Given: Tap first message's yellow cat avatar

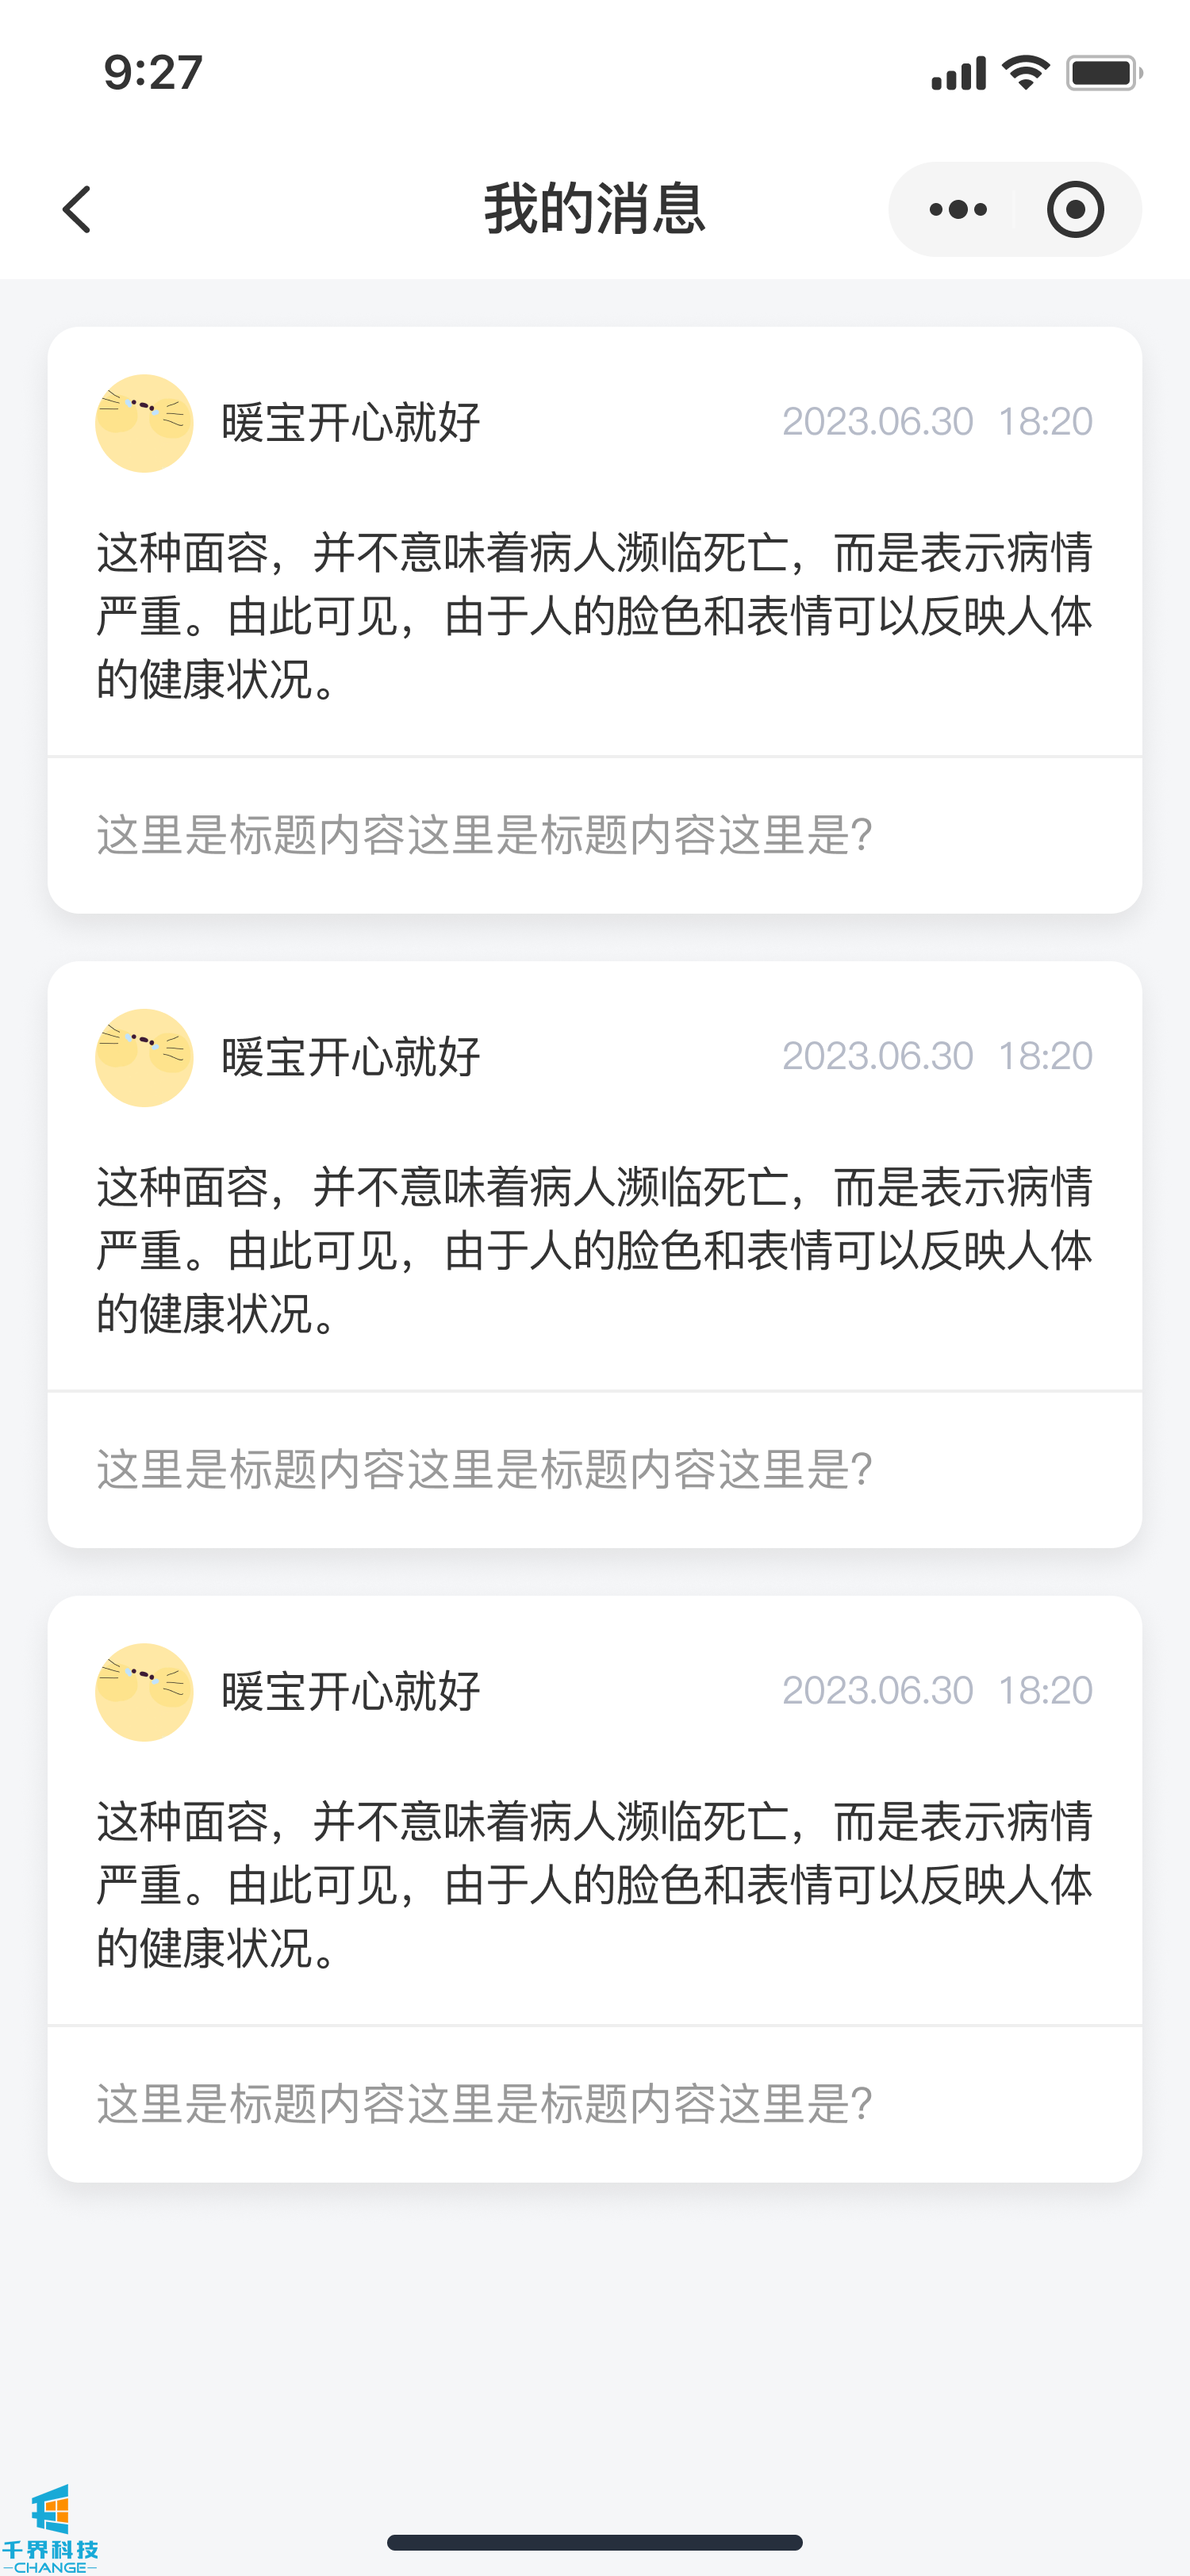Looking at the screenshot, I should coord(144,423).
